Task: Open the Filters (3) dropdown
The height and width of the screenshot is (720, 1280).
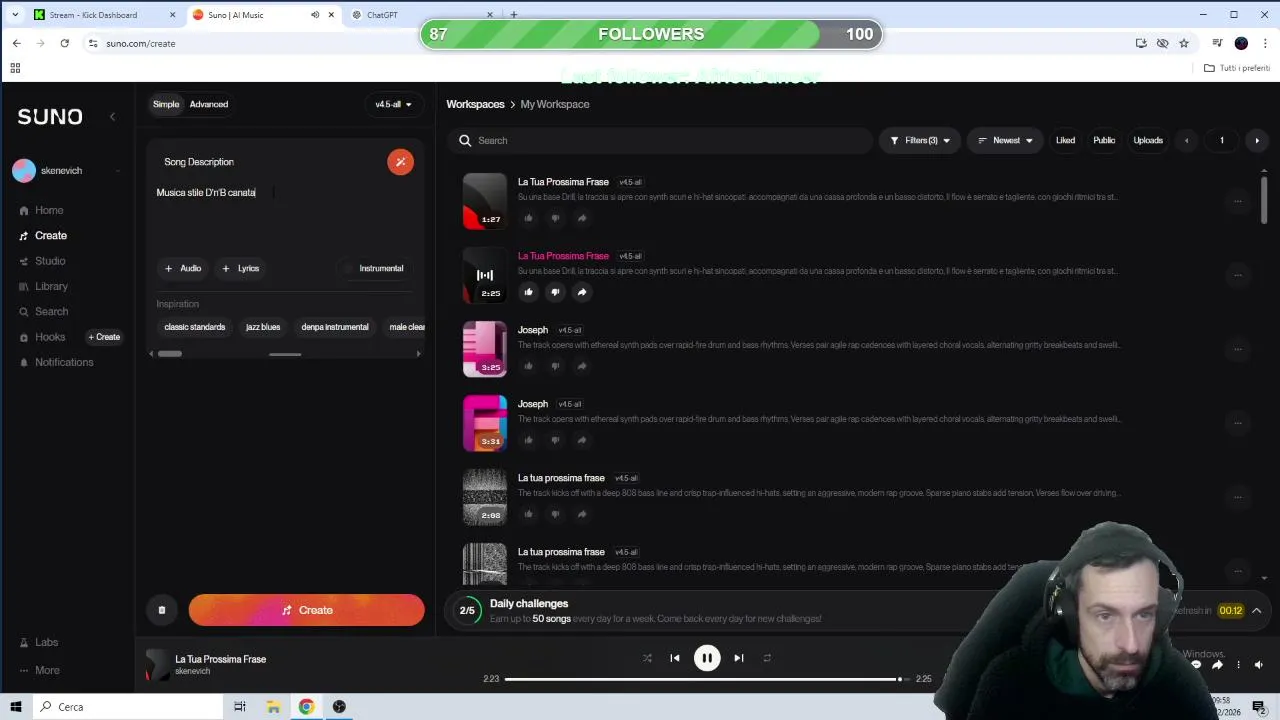Action: tap(920, 141)
